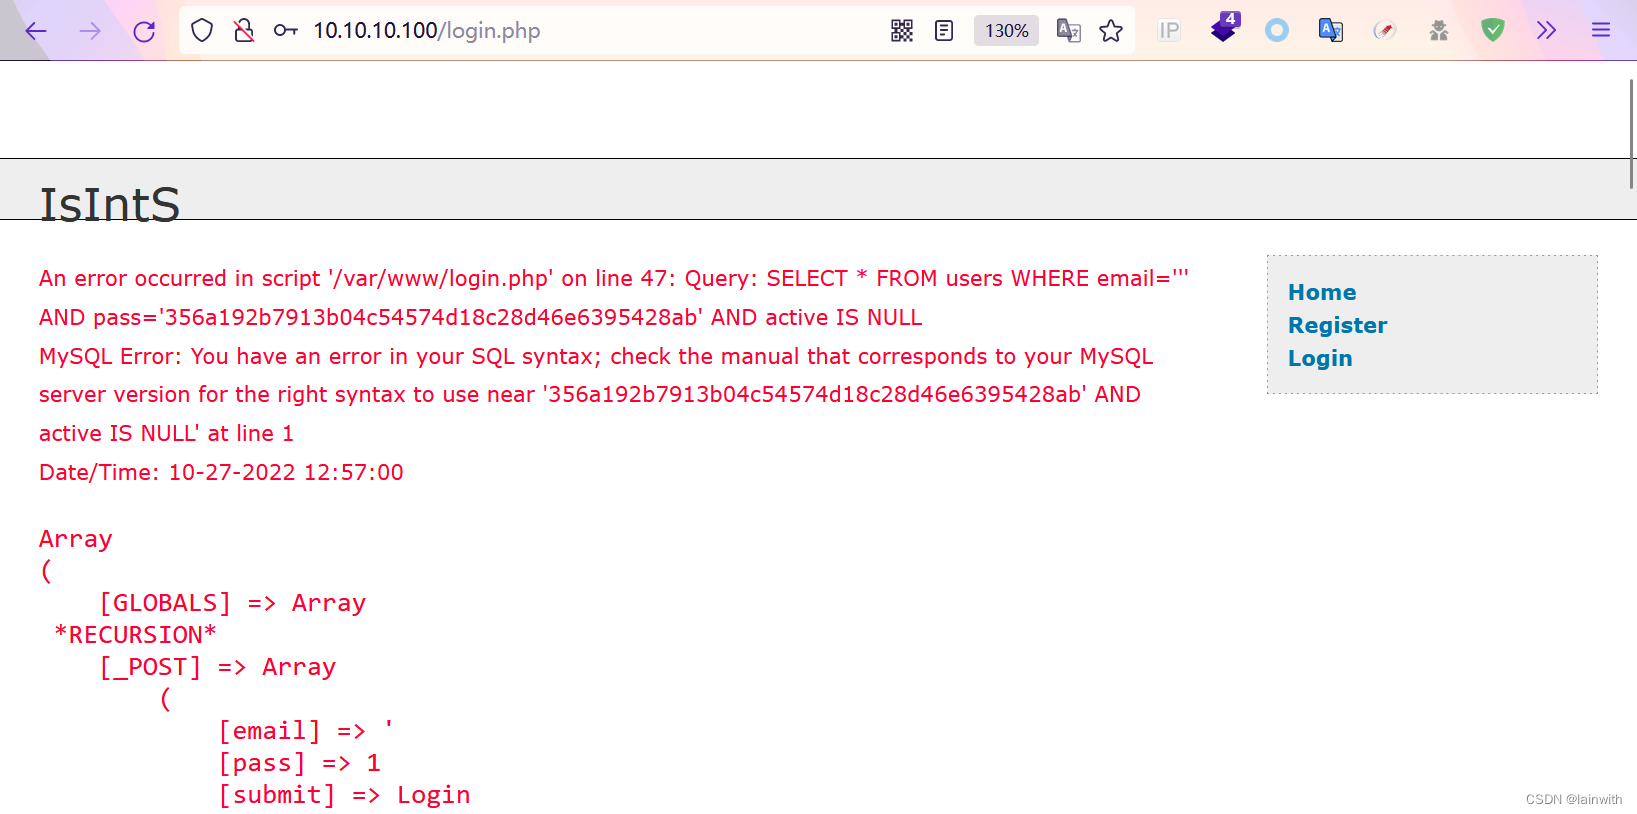The image size is (1637, 814).
Task: Click the '[GLOBALS] => Array' line
Action: pos(232,603)
